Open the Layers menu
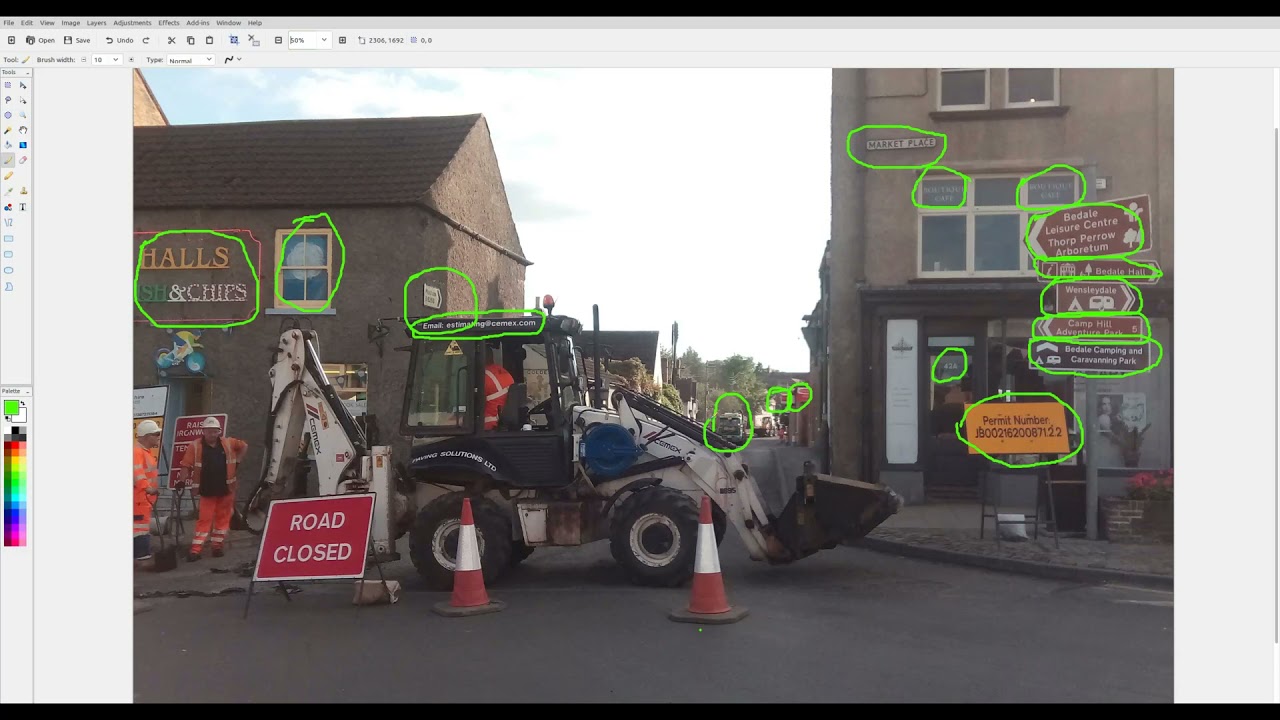This screenshot has width=1280, height=720. click(x=96, y=22)
